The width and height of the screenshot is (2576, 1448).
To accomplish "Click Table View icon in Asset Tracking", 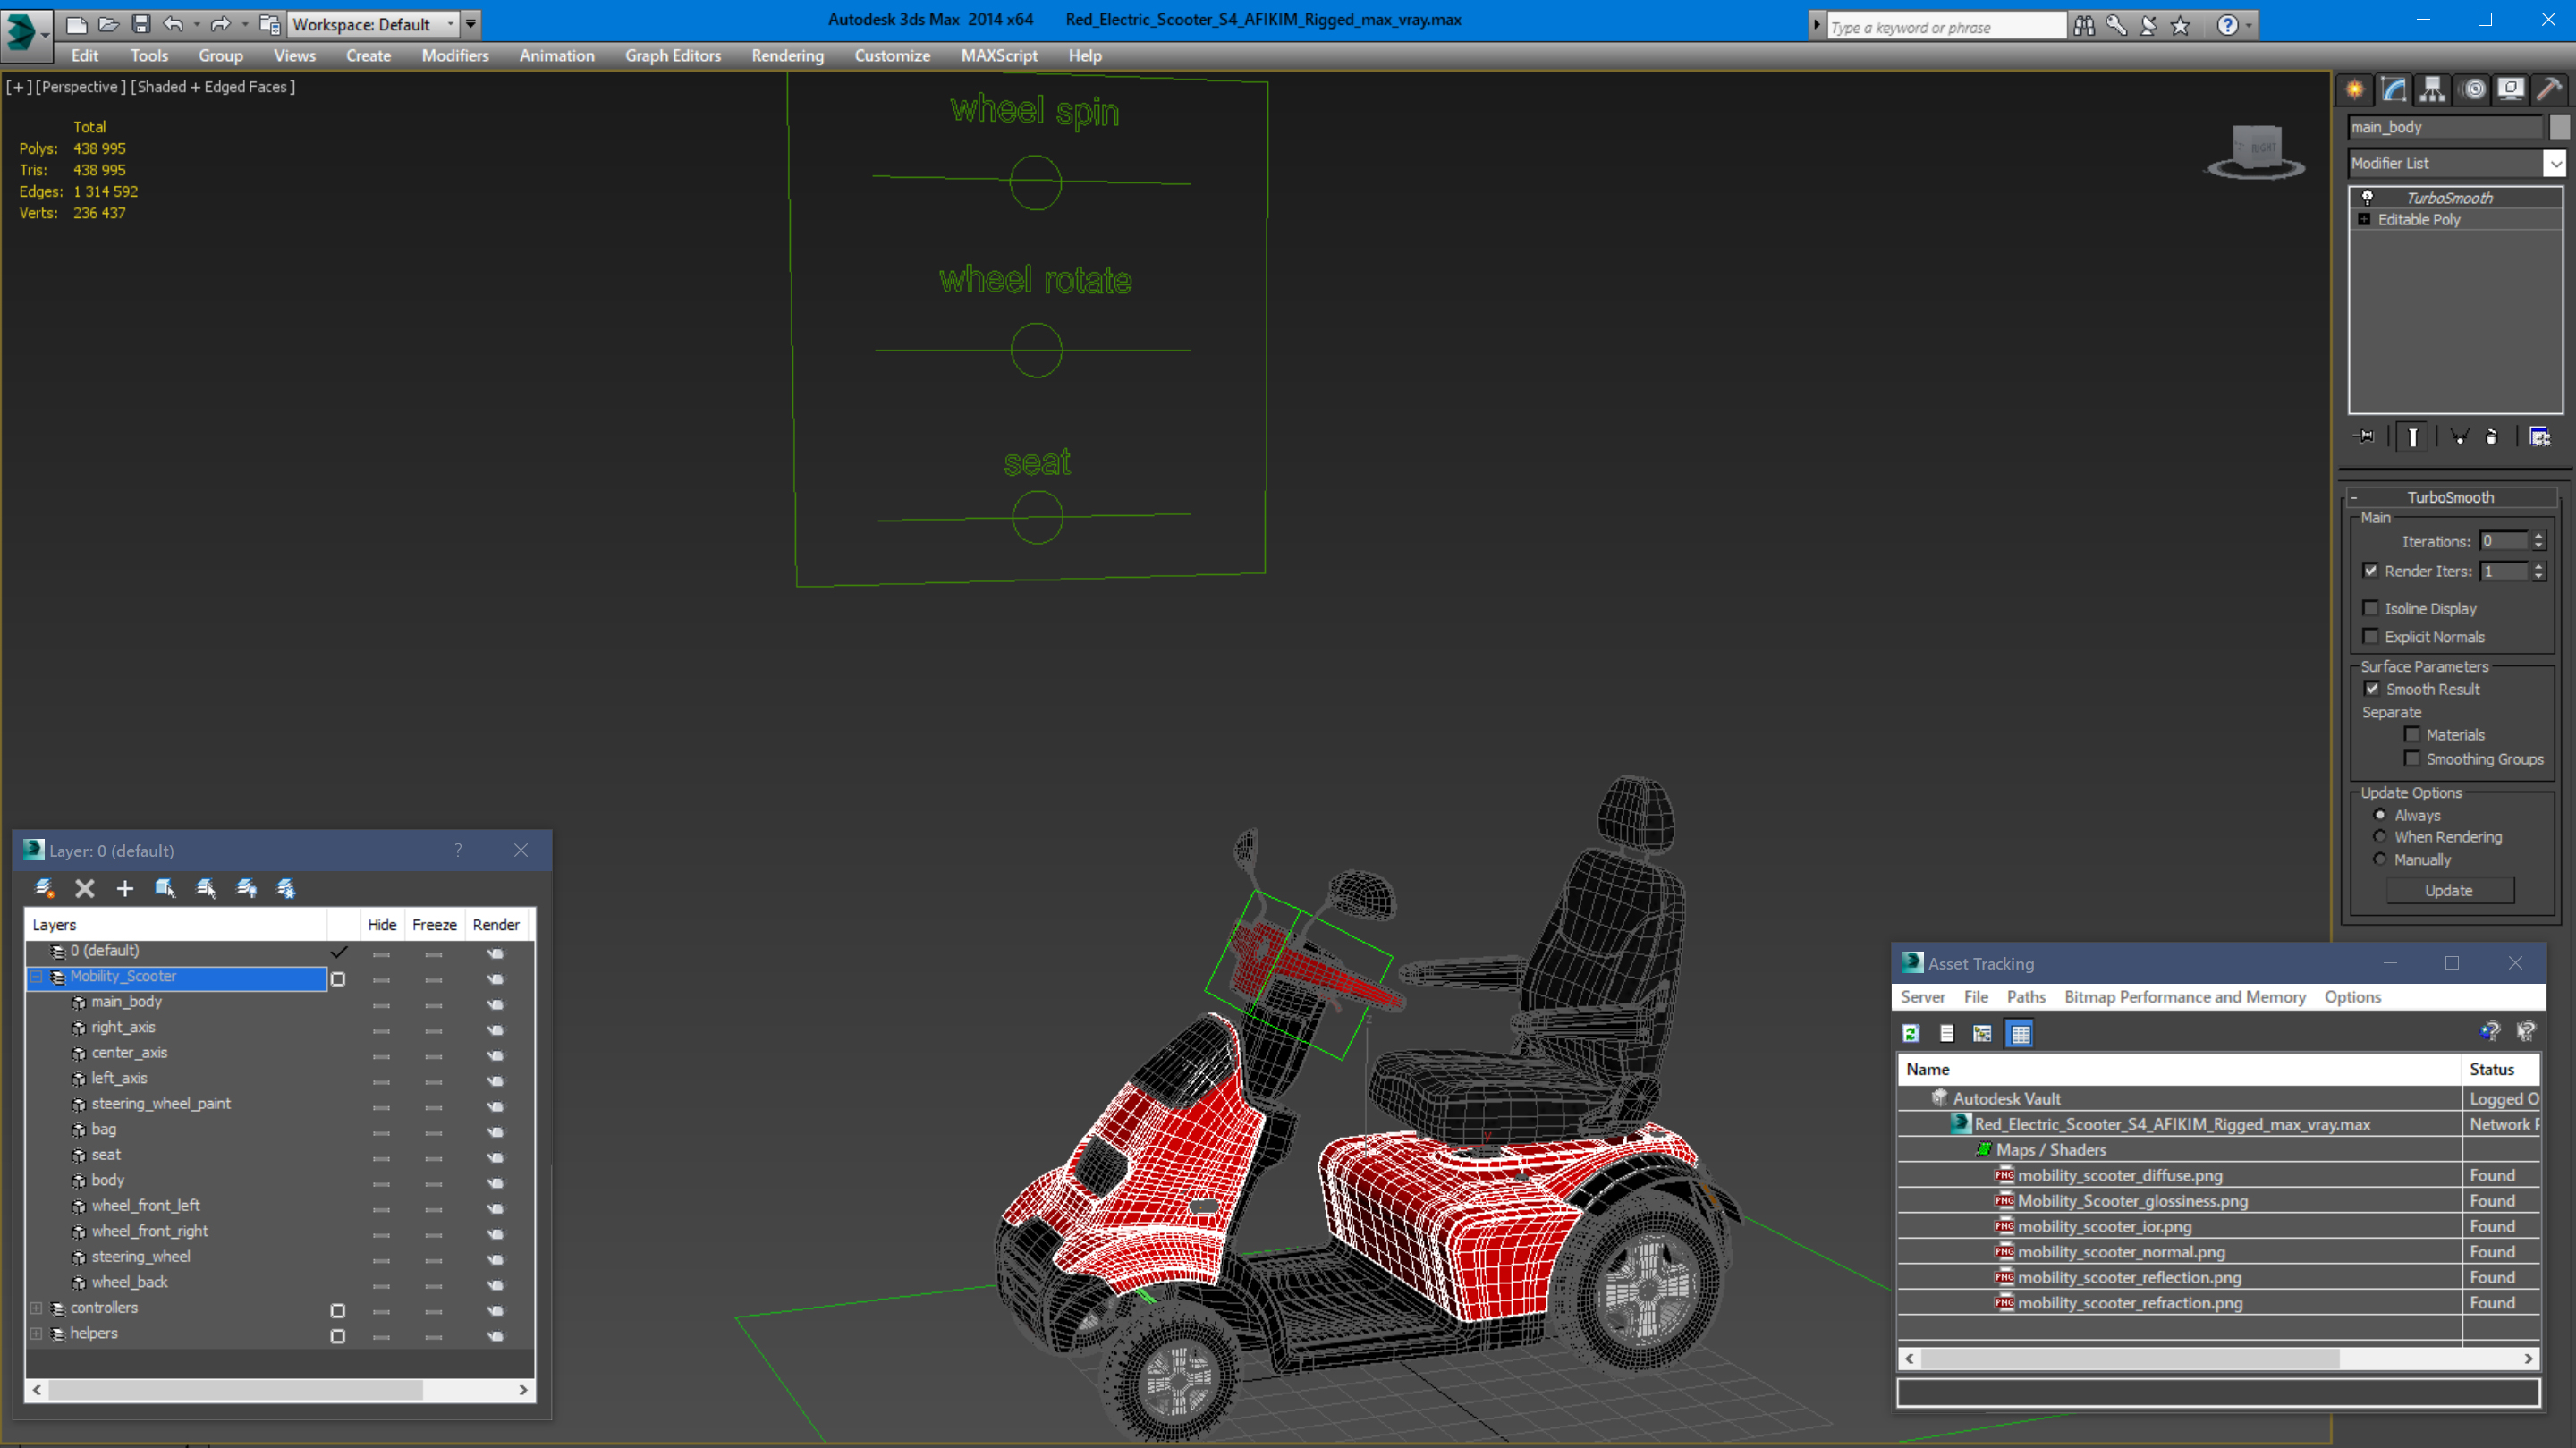I will pyautogui.click(x=2020, y=1033).
